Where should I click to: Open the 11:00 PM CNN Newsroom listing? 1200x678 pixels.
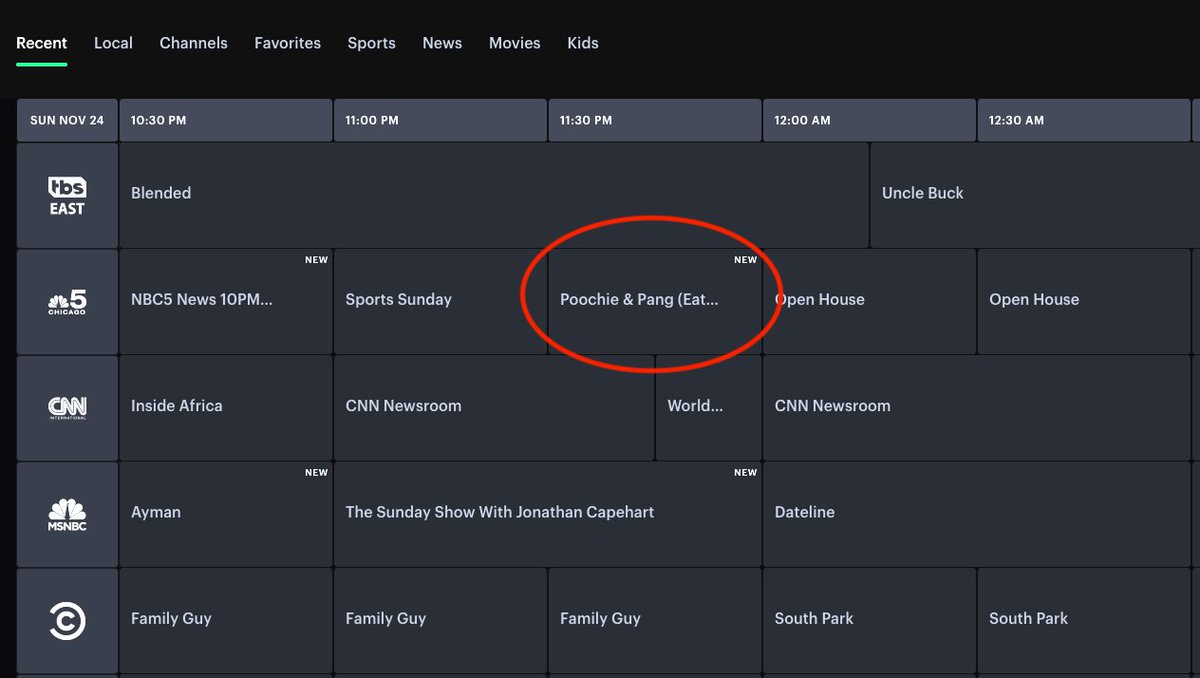(494, 408)
